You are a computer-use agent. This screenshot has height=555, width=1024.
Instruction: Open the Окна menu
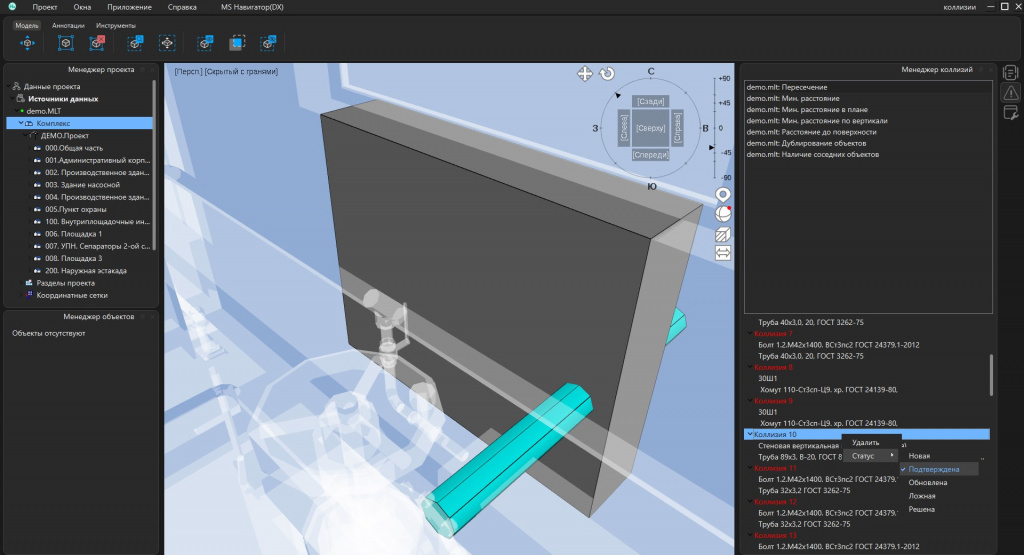(x=82, y=7)
